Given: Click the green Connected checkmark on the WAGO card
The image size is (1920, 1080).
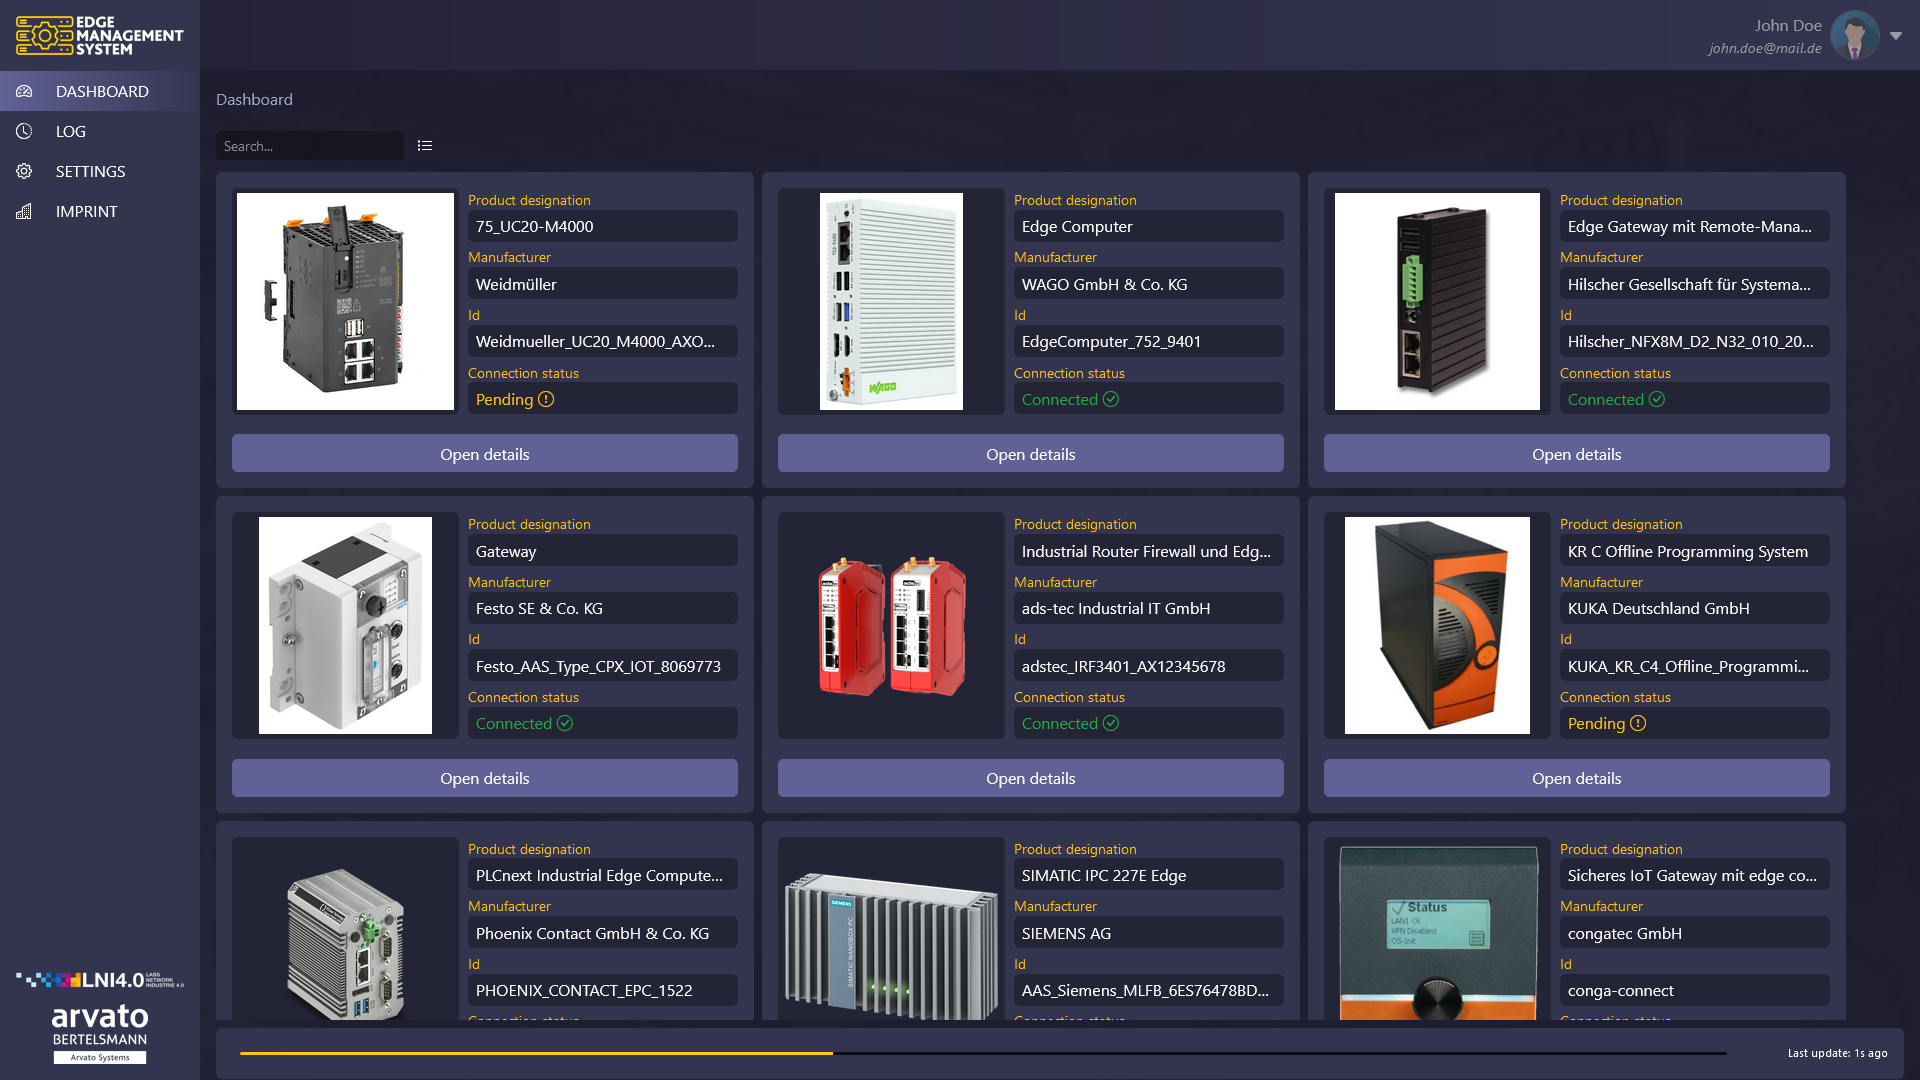Looking at the screenshot, I should pyautogui.click(x=1112, y=399).
